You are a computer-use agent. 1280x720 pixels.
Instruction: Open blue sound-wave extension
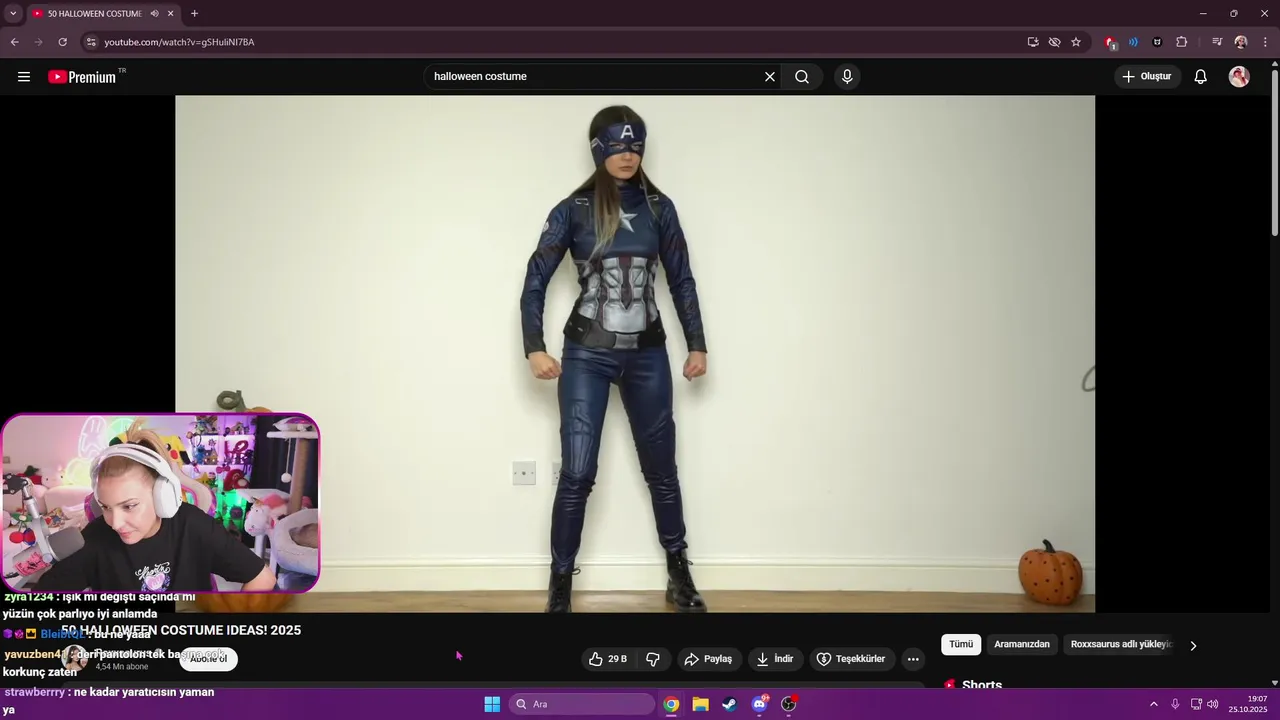1133,42
